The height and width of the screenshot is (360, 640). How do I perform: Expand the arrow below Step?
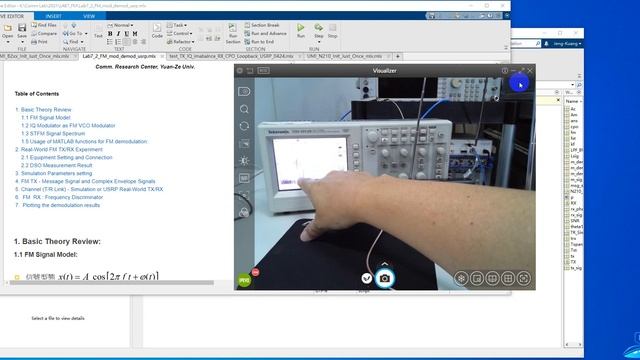click(319, 42)
